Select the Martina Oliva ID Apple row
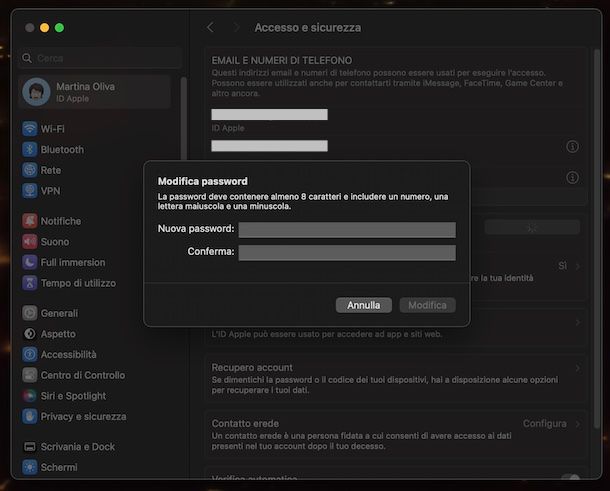610x491 pixels. (x=95, y=92)
